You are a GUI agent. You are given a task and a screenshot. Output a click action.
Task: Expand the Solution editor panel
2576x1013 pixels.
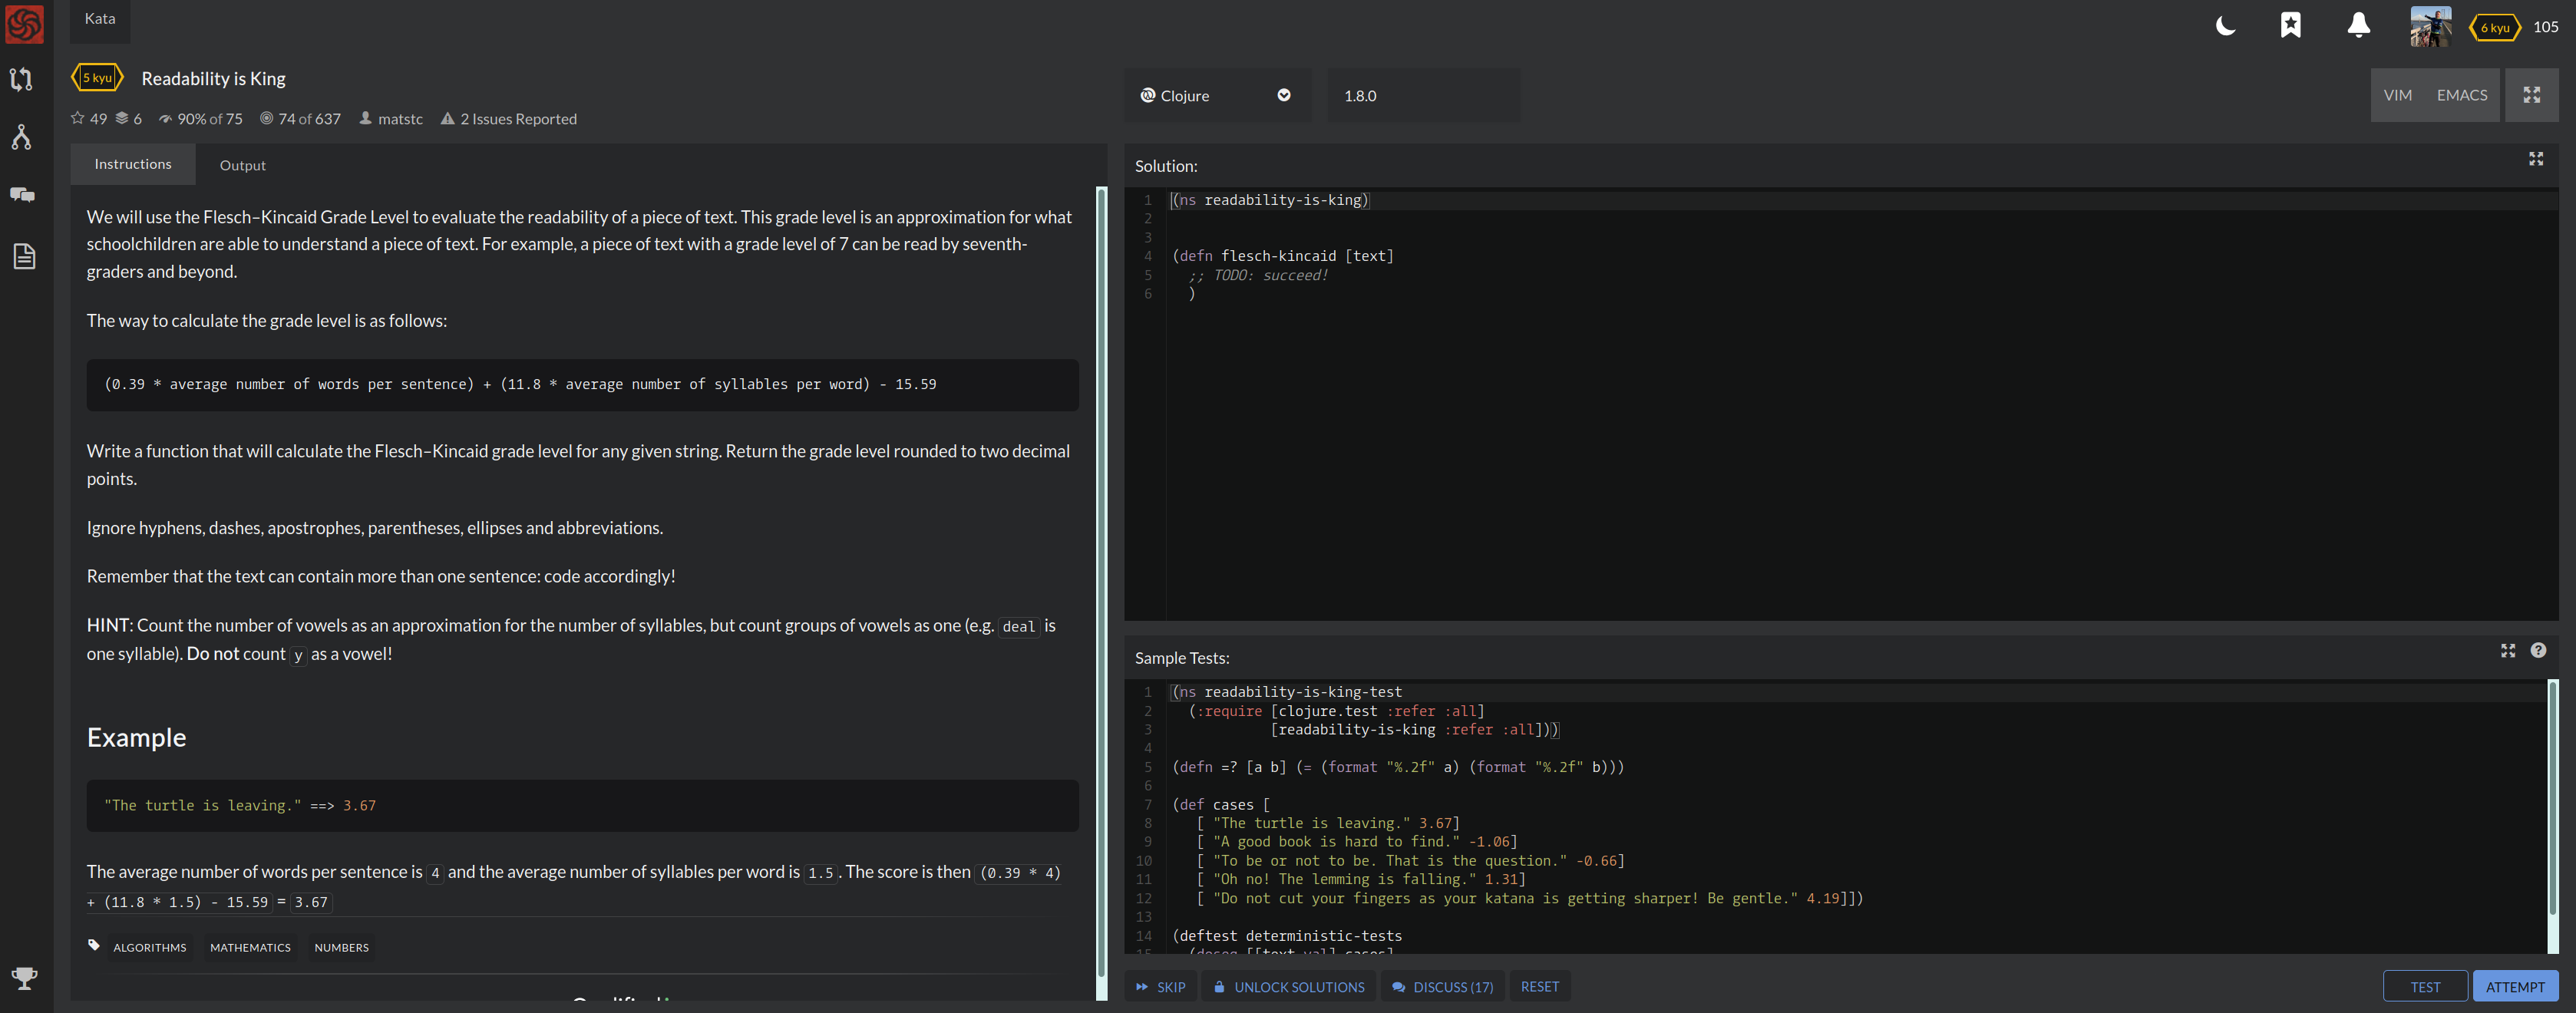(2535, 159)
